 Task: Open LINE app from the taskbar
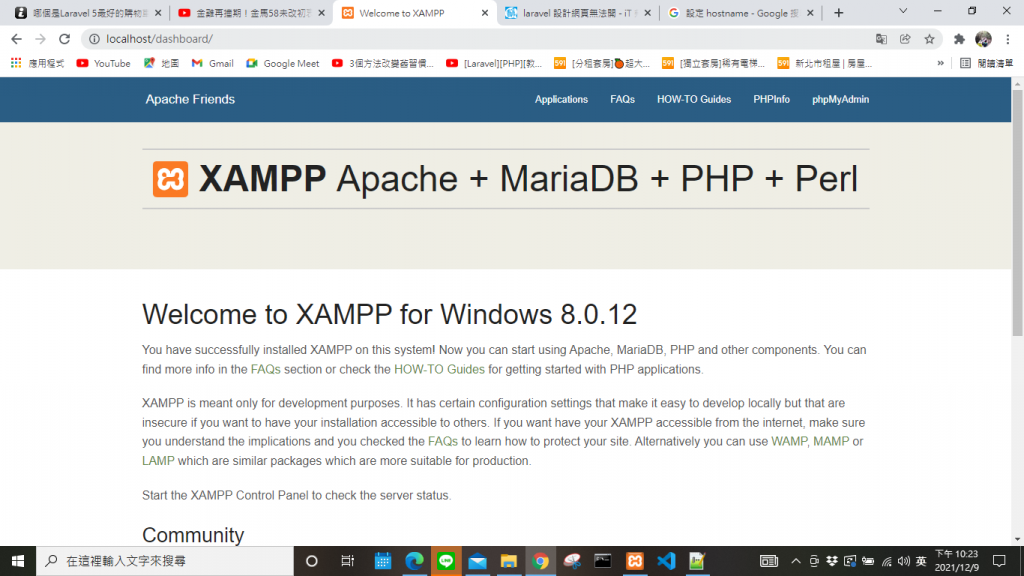click(x=446, y=561)
